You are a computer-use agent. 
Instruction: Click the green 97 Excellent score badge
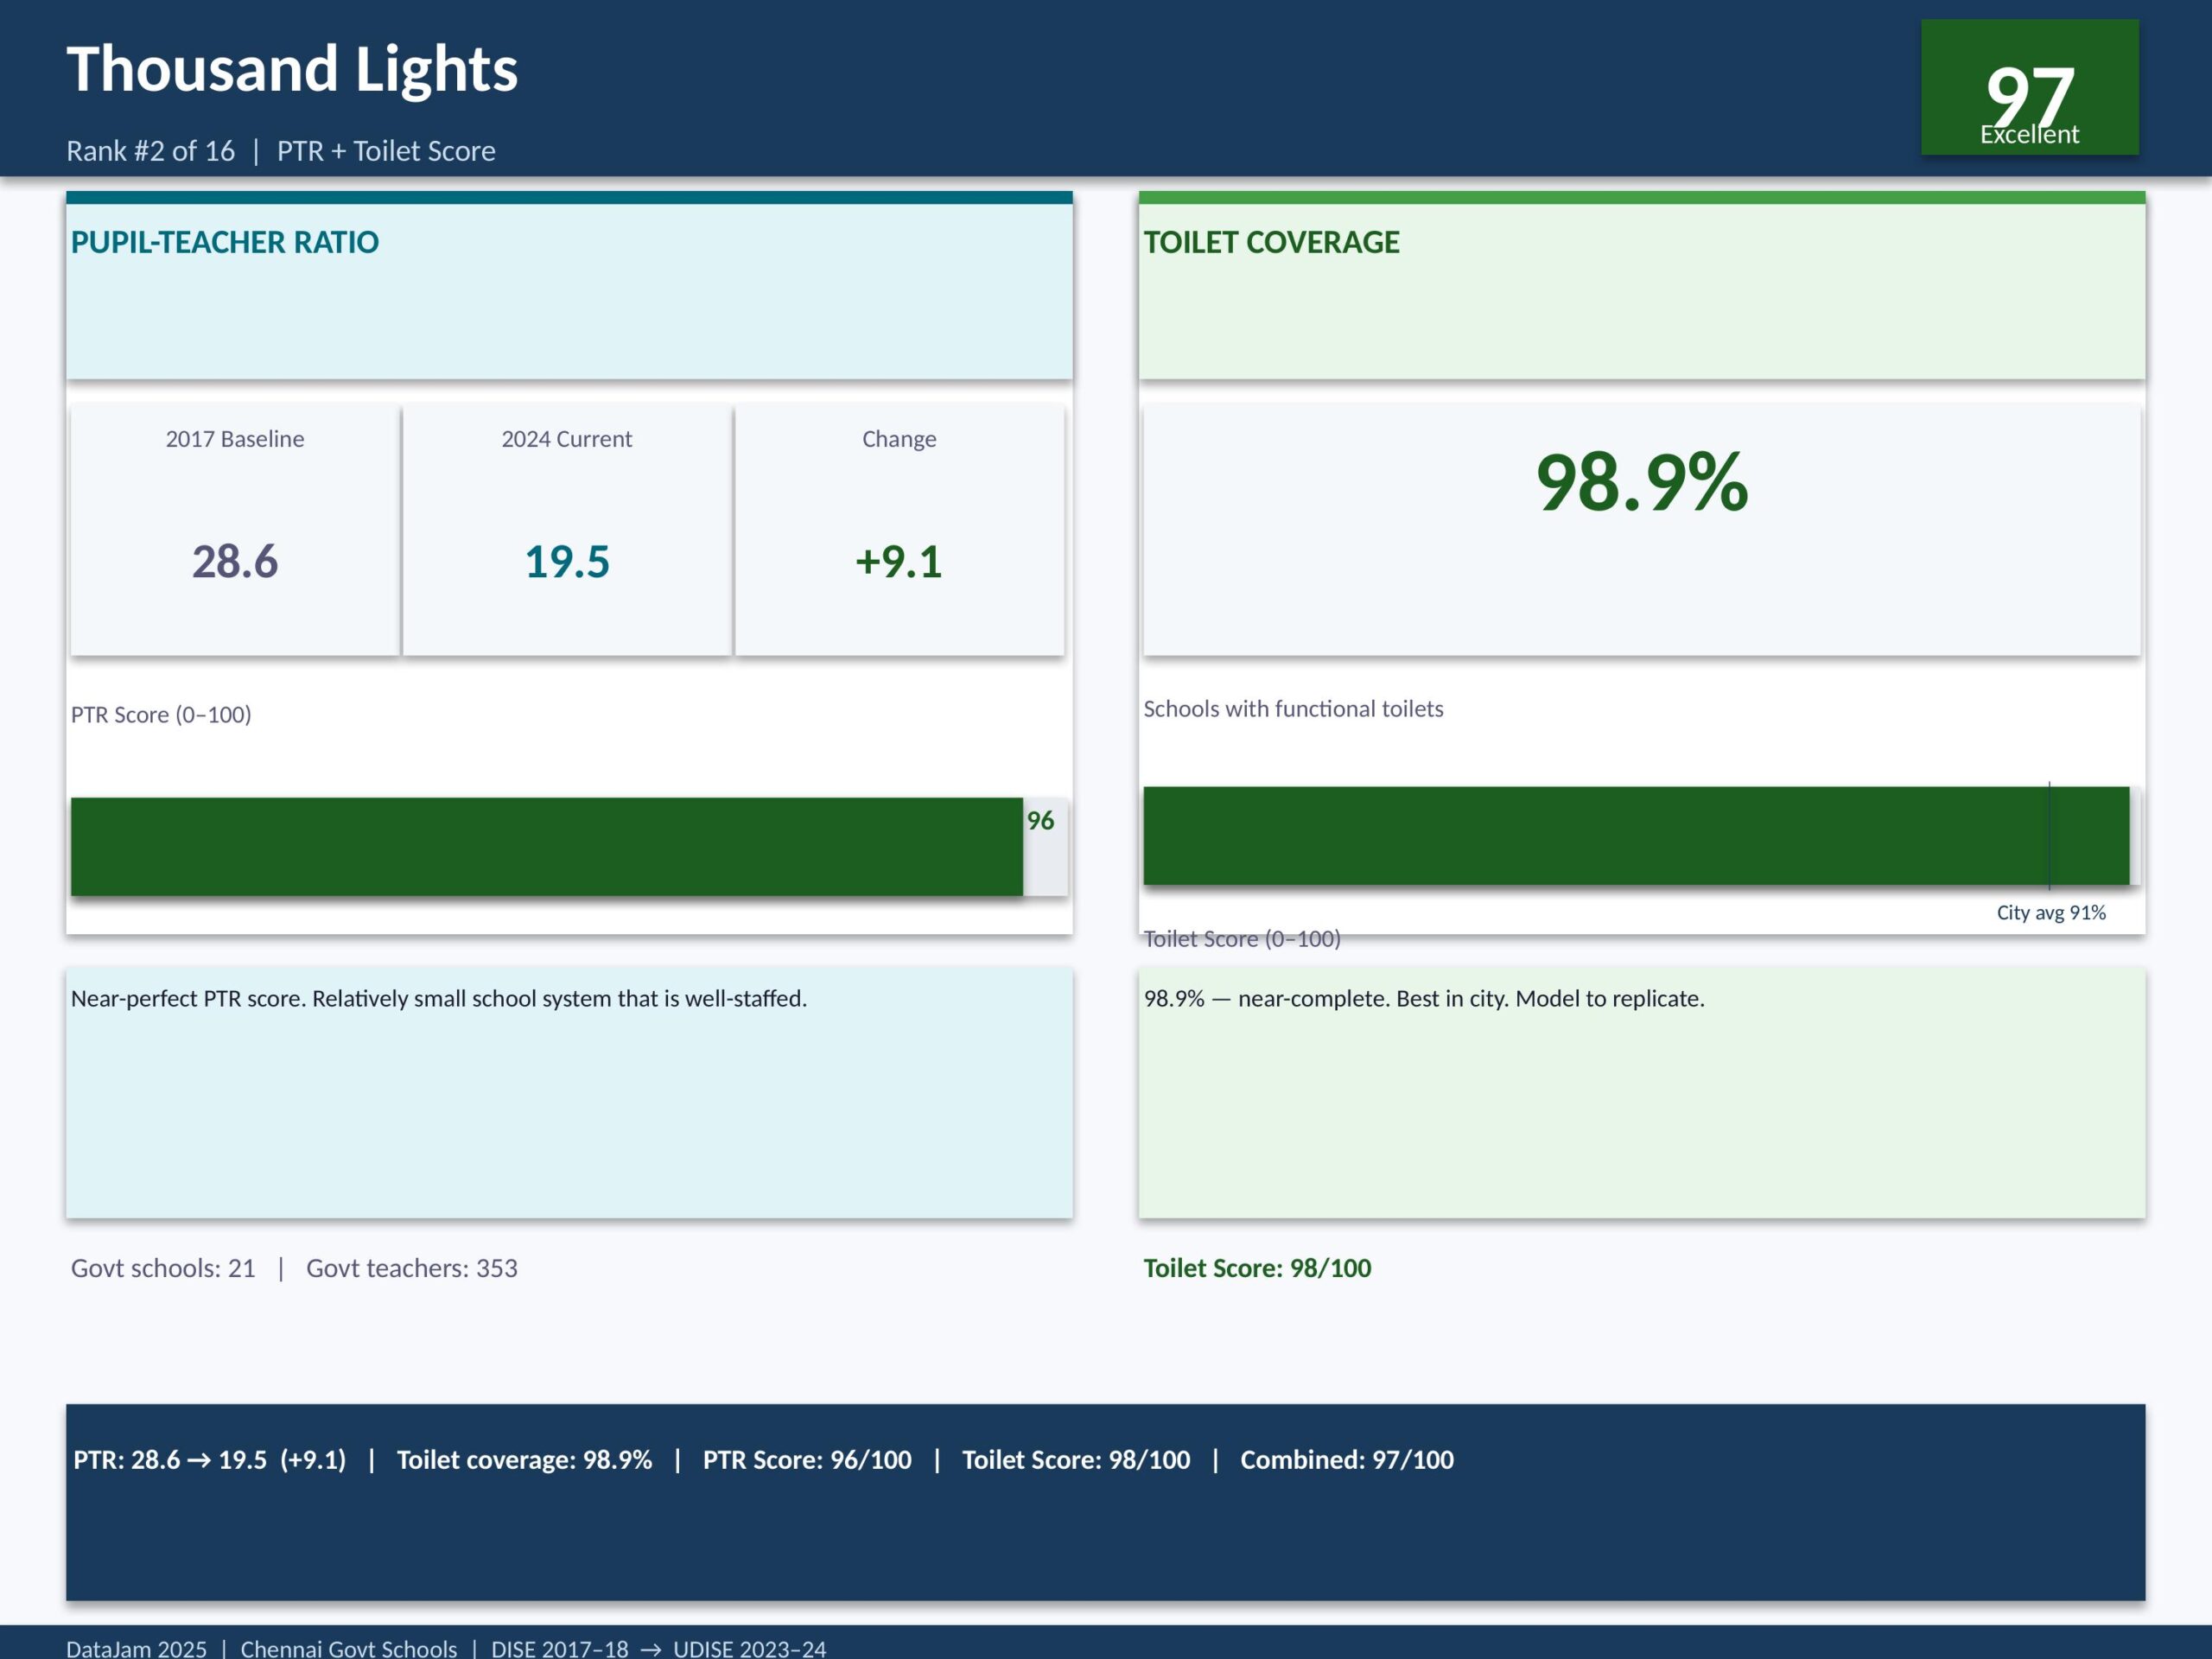[x=2029, y=88]
